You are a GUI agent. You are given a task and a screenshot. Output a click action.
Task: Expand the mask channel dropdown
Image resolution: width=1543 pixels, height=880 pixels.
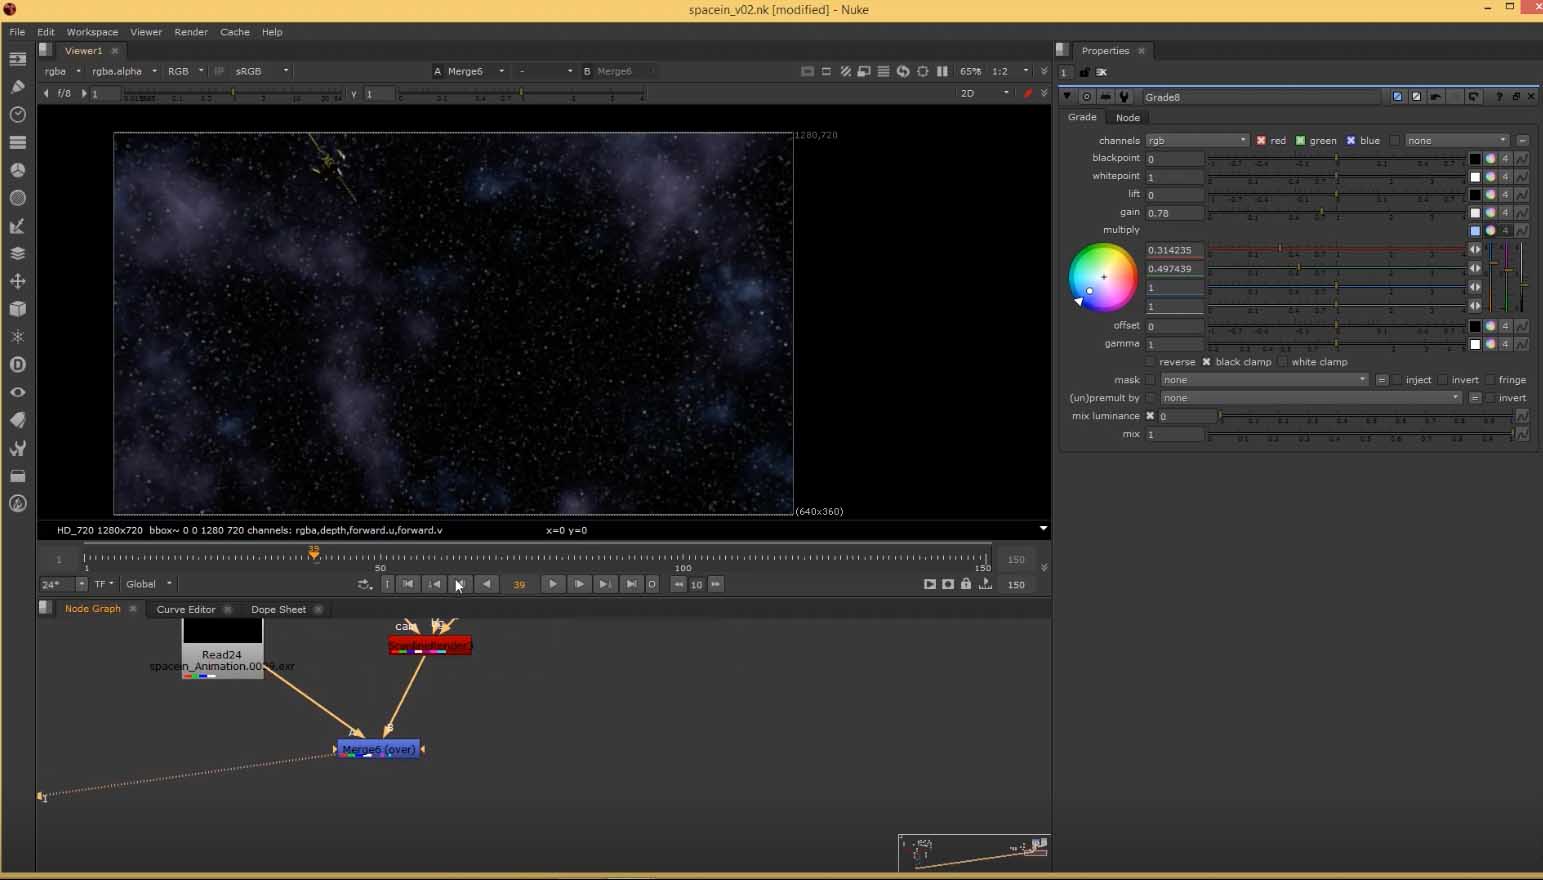[1264, 380]
